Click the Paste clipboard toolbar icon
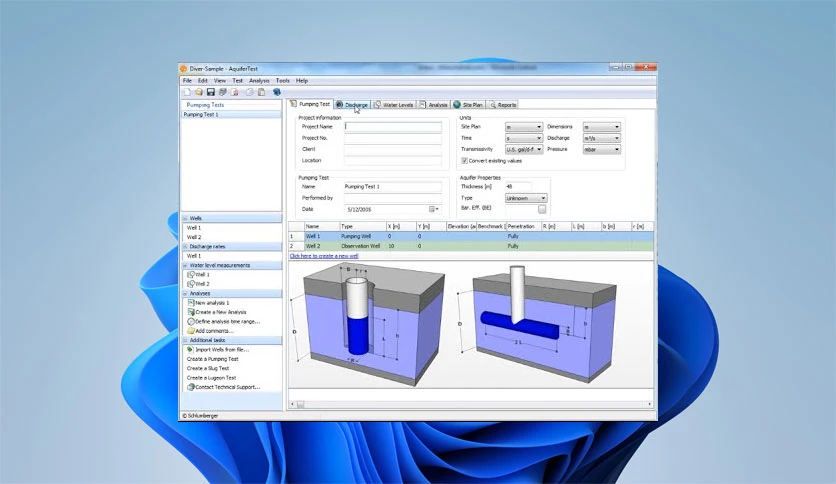The image size is (836, 484). (x=261, y=92)
